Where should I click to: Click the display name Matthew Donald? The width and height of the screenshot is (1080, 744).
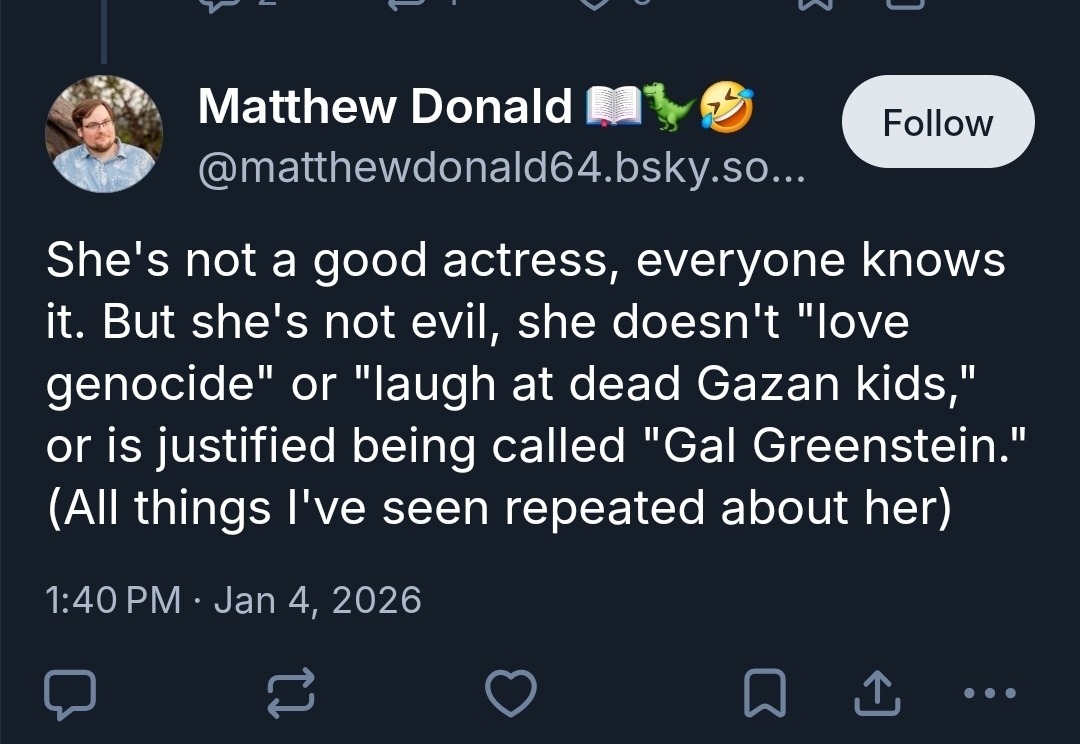coord(385,106)
